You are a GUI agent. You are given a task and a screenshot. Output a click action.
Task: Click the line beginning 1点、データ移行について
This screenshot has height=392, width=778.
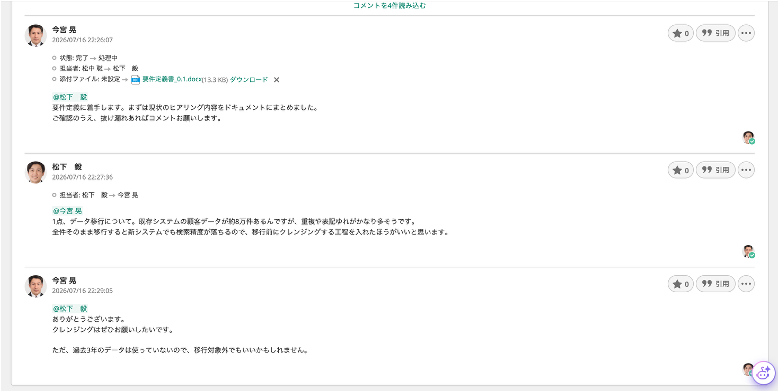click(234, 221)
